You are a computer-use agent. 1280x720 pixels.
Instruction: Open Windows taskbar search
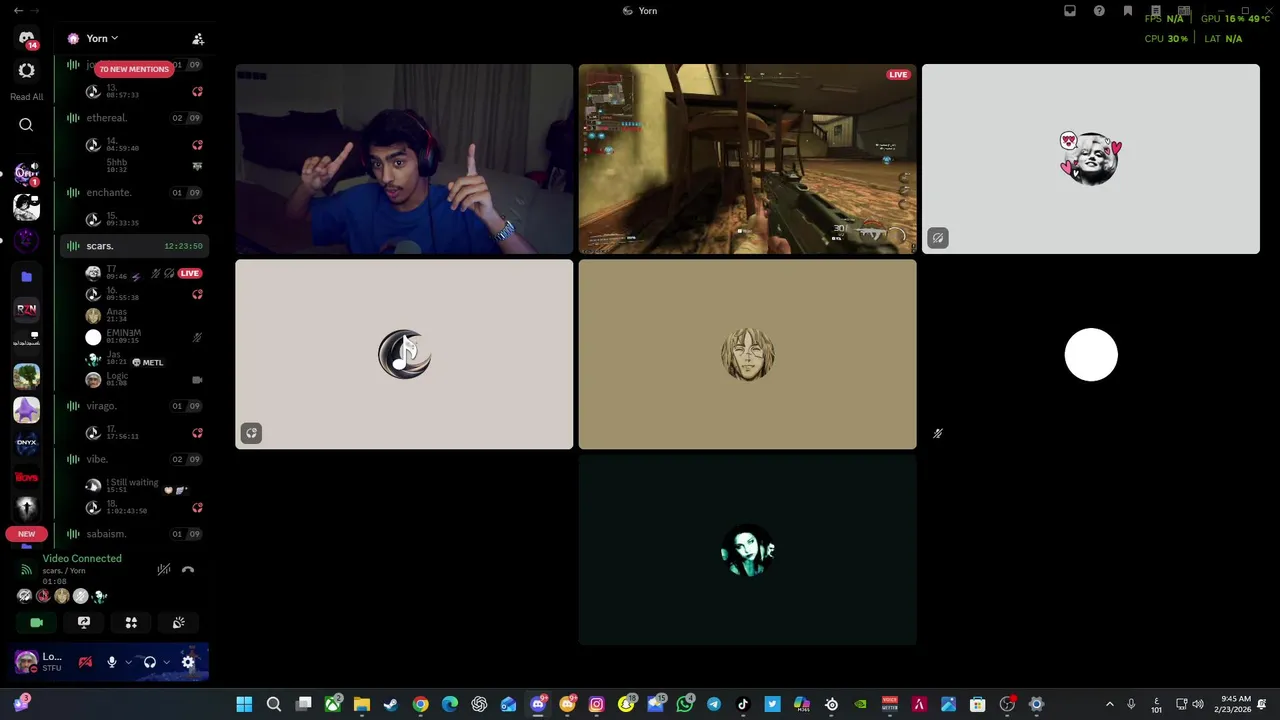click(273, 705)
